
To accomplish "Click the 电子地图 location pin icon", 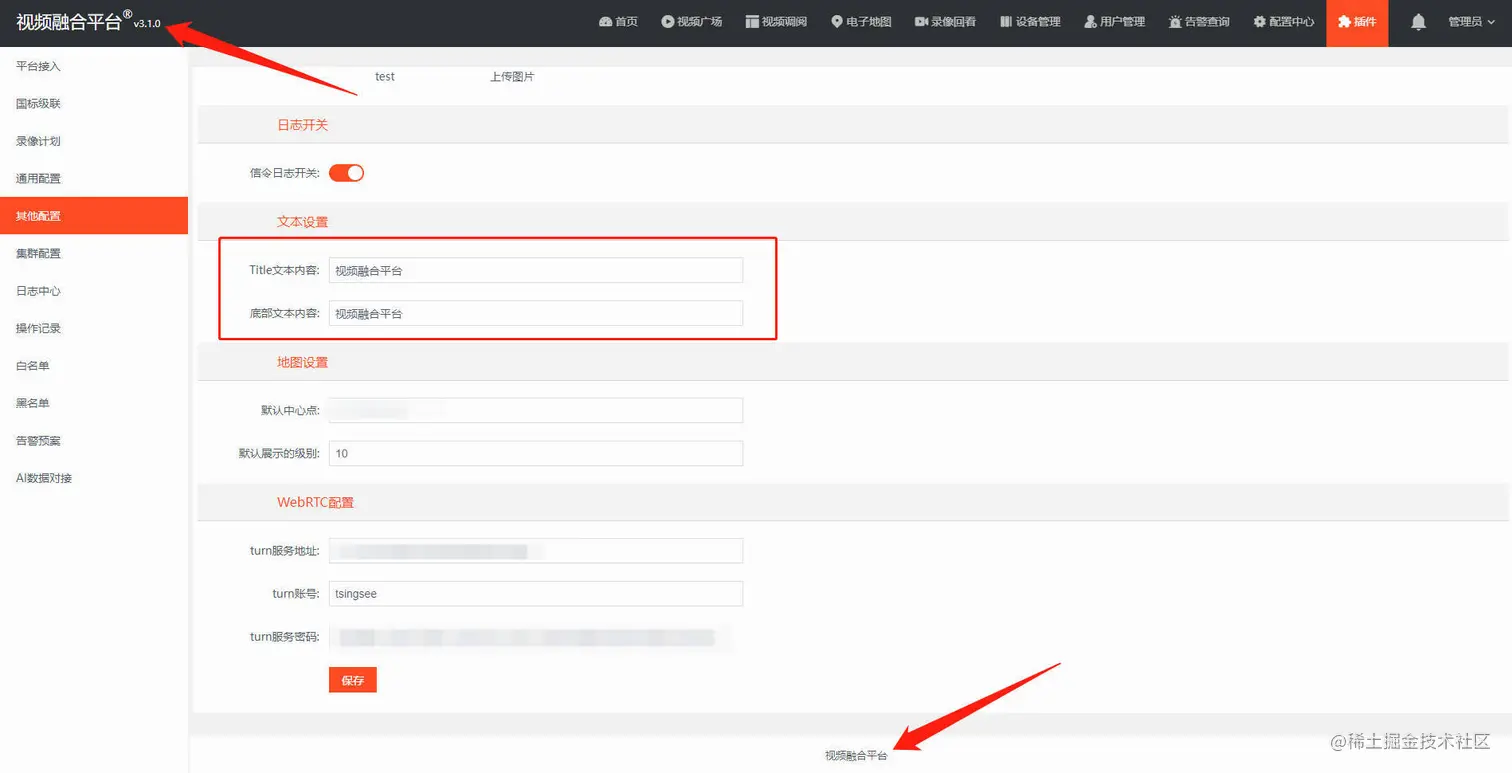I will (836, 22).
